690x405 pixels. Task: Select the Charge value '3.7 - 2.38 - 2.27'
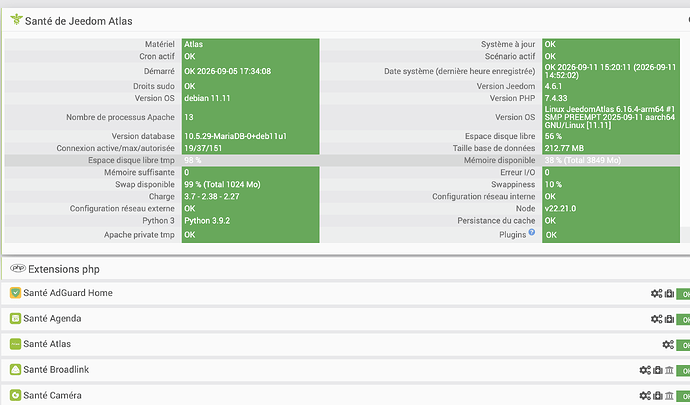pos(212,196)
